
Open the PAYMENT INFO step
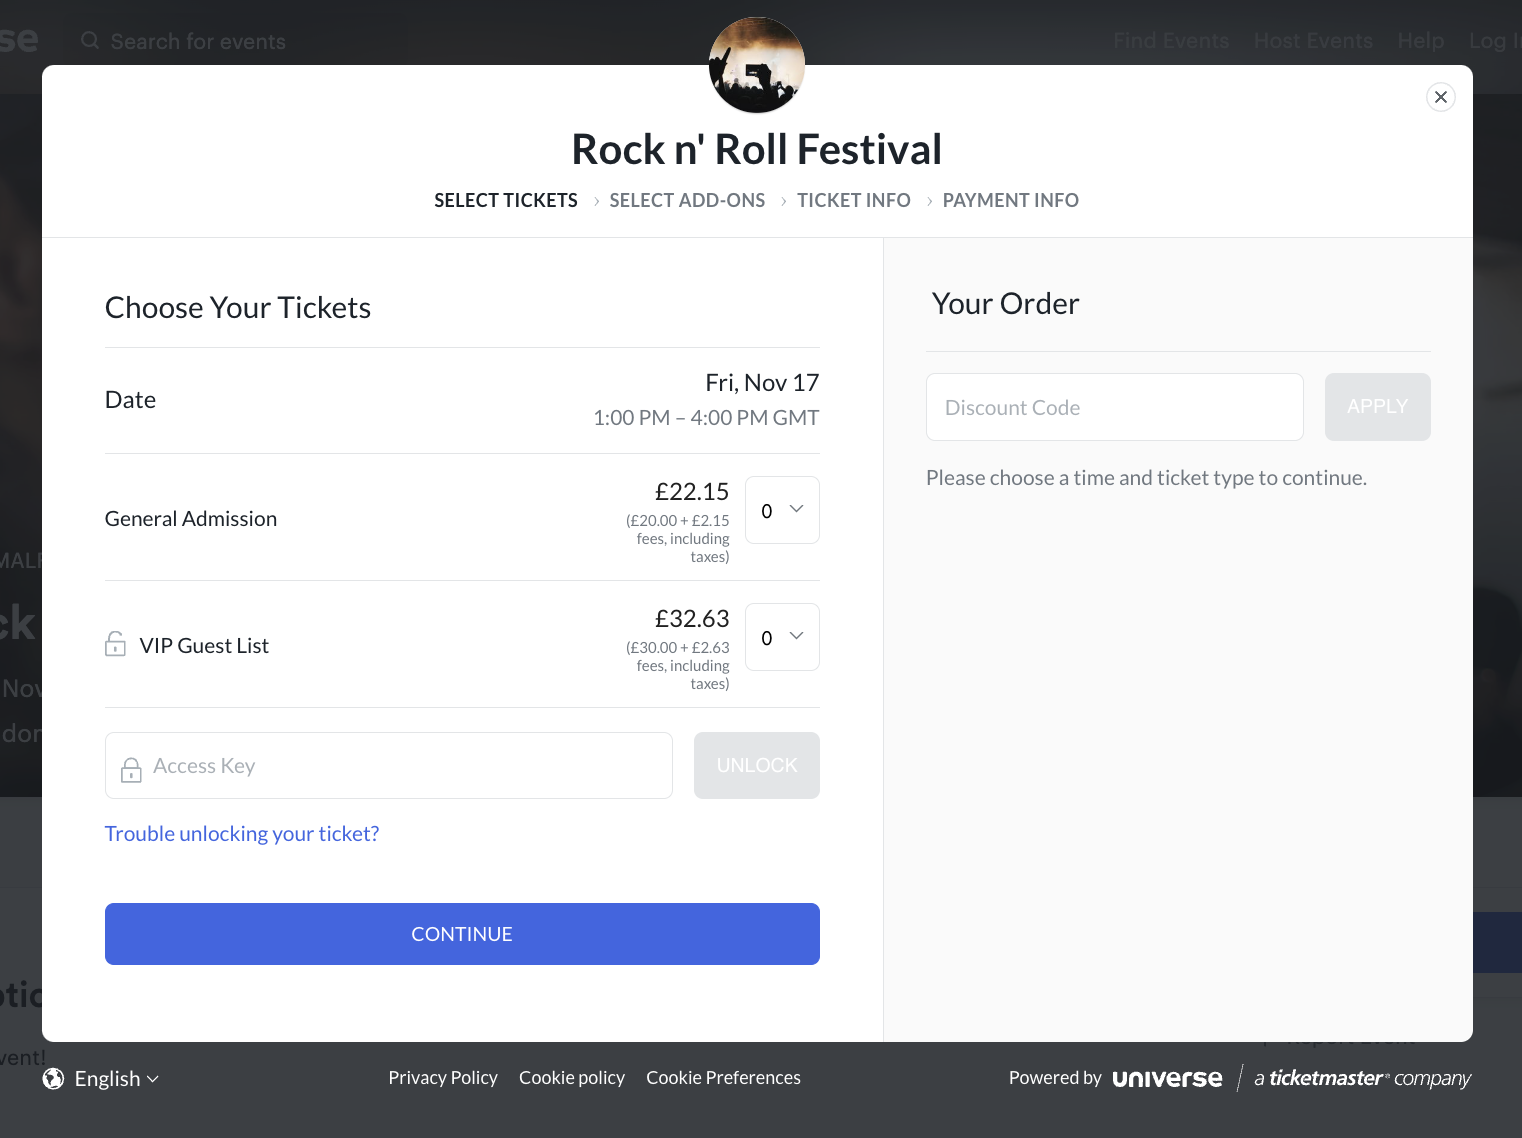[x=1011, y=200]
